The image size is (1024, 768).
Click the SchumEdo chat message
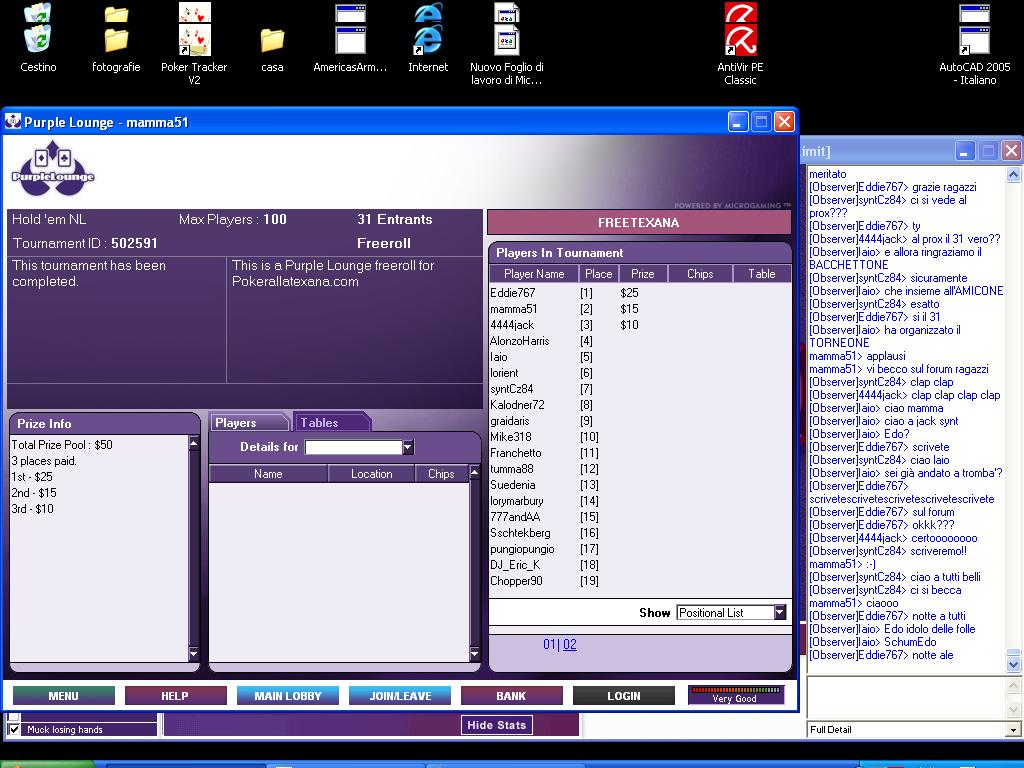[x=873, y=642]
